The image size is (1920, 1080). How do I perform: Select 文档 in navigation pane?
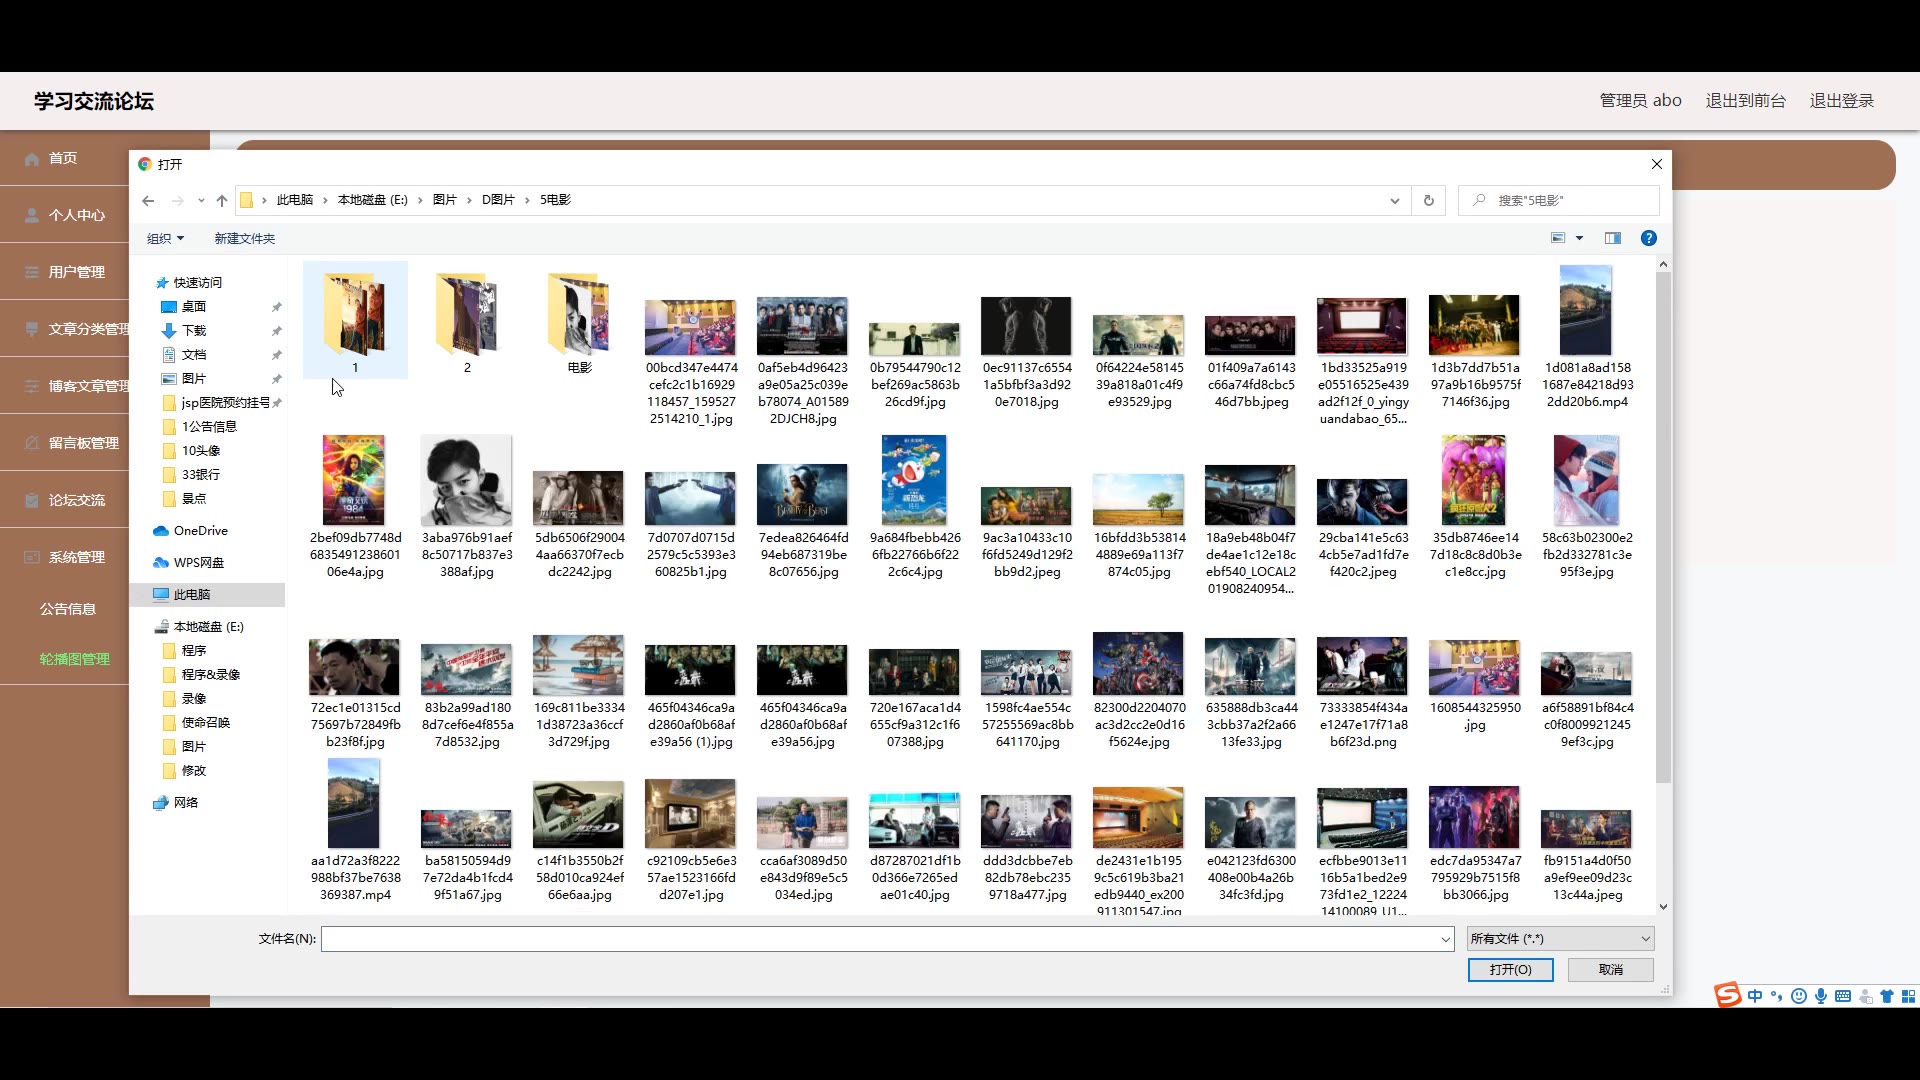tap(194, 355)
